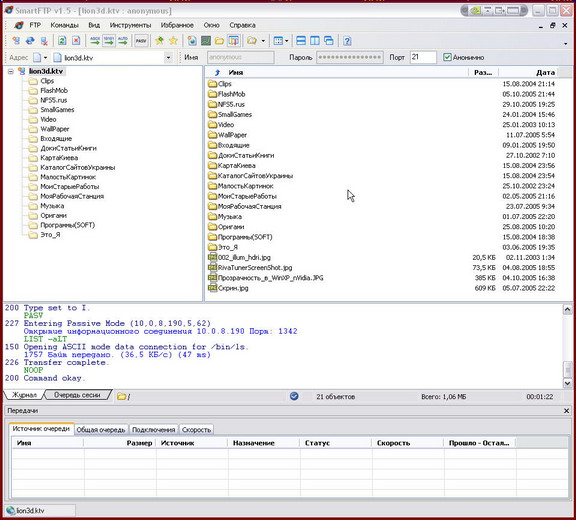Click the highlighted transfer panel icon
The image size is (576, 520).
[234, 41]
